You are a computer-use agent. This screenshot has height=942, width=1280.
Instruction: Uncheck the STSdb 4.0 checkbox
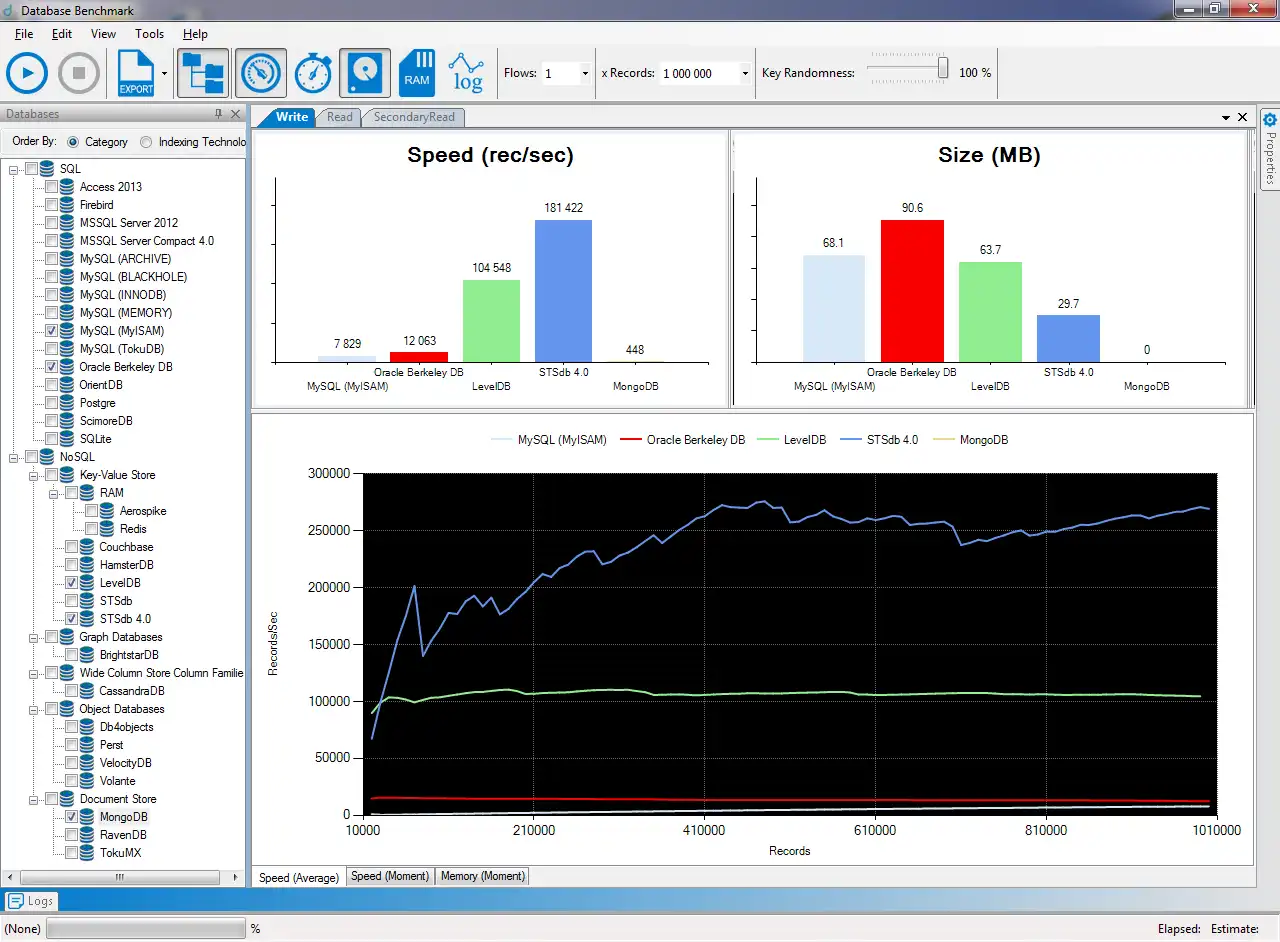(71, 619)
